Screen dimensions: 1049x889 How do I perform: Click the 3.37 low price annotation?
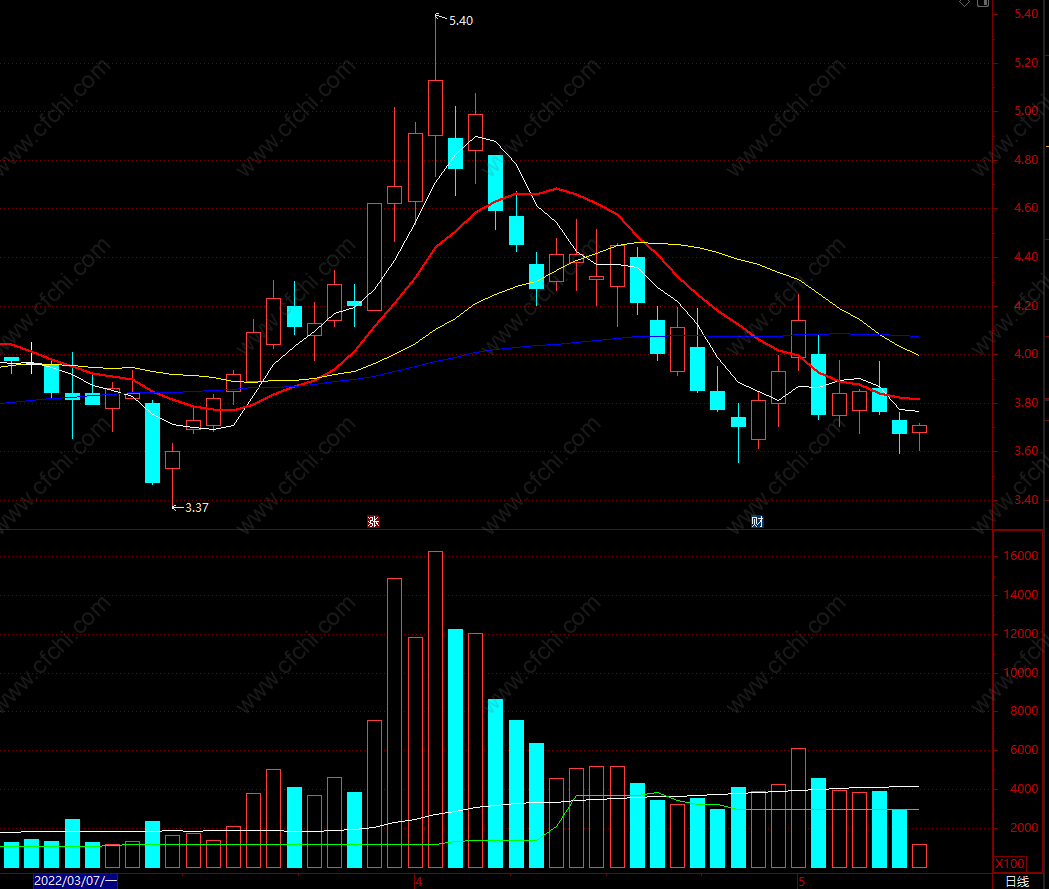tap(197, 508)
